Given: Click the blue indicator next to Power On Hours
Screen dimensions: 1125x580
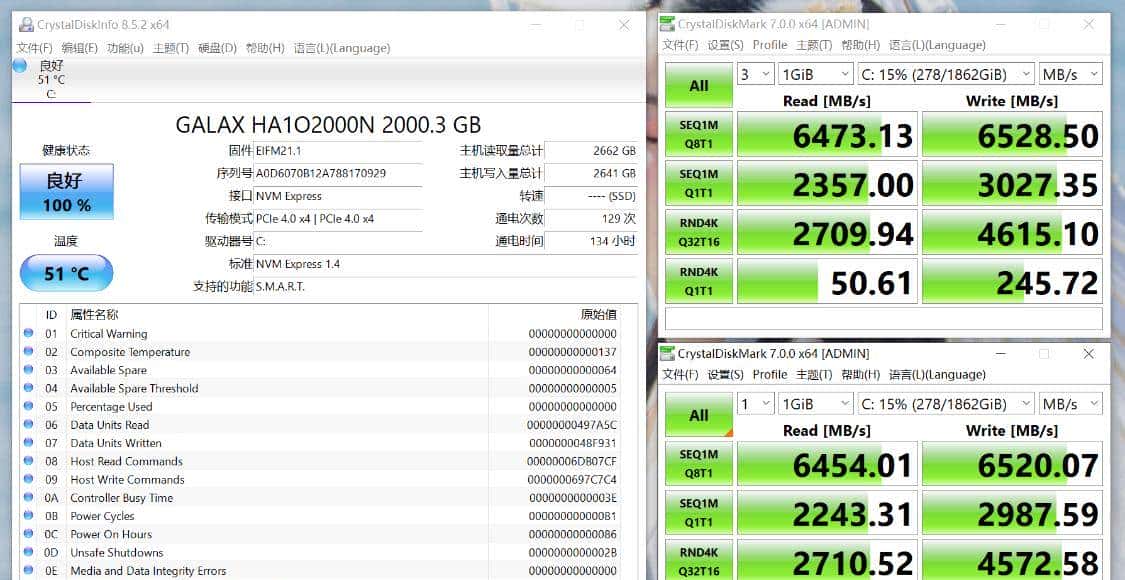Looking at the screenshot, I should click(29, 534).
